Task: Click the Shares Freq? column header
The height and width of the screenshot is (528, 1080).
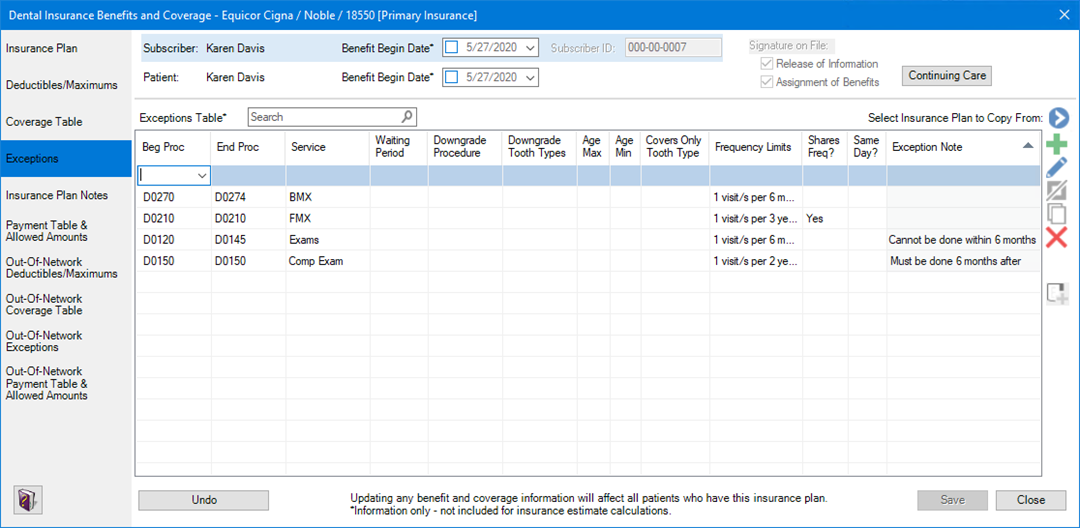Action: pos(825,147)
